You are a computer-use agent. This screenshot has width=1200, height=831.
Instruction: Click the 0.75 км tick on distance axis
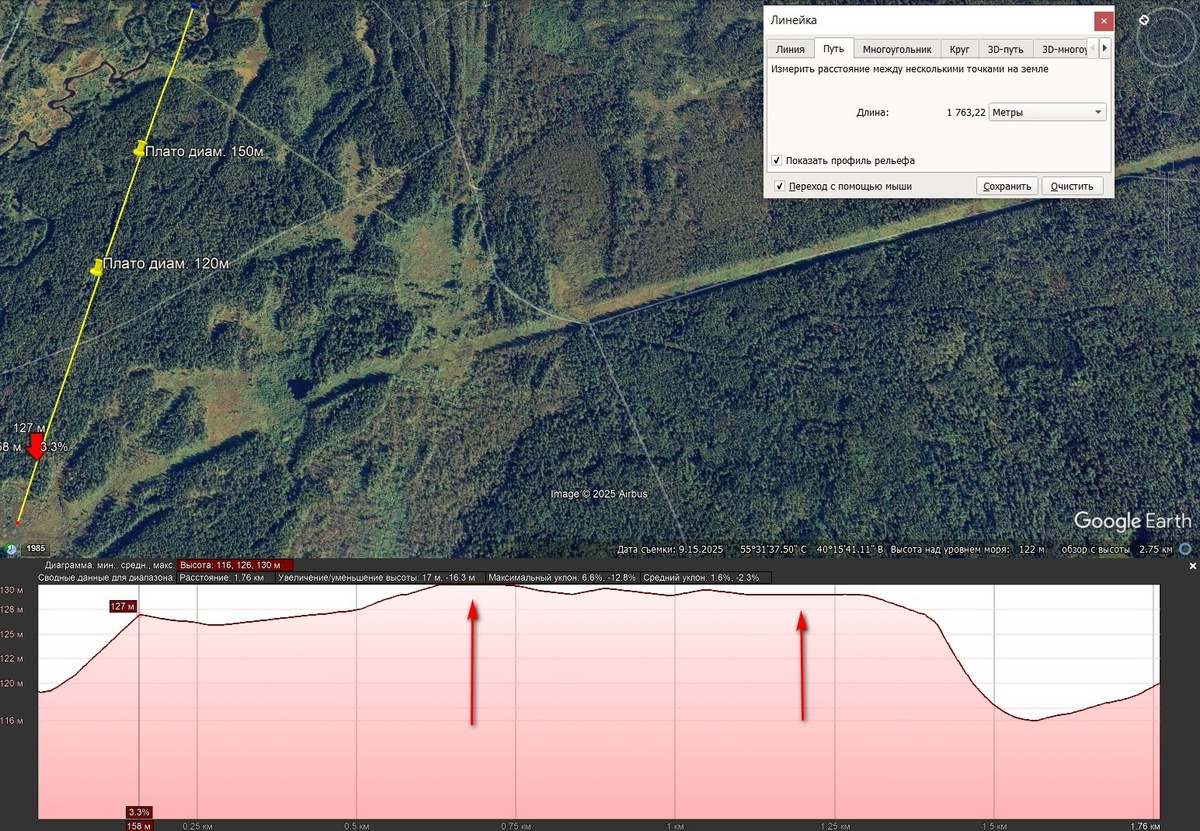(516, 826)
